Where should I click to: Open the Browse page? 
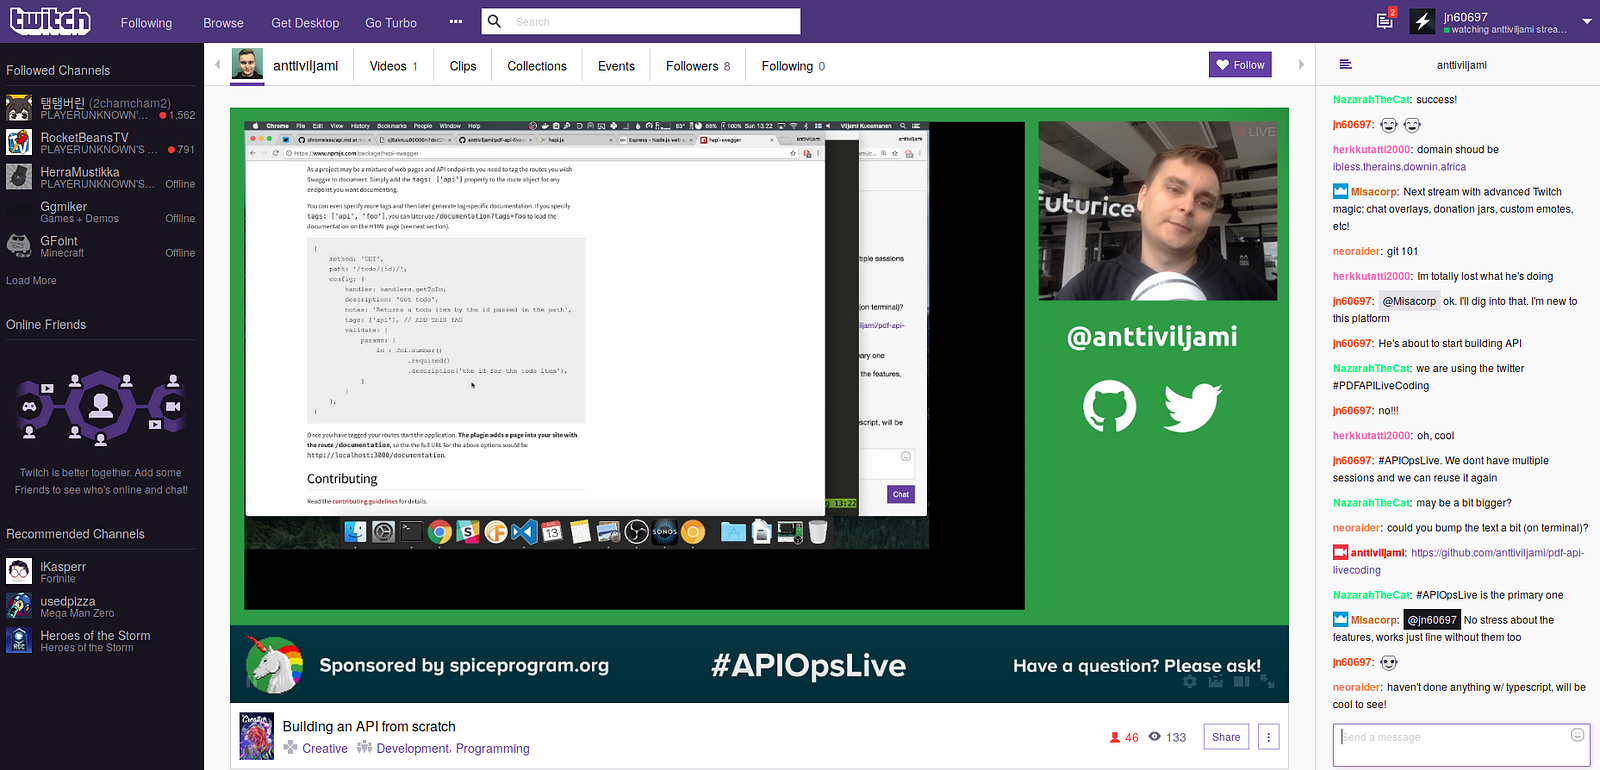(x=223, y=23)
